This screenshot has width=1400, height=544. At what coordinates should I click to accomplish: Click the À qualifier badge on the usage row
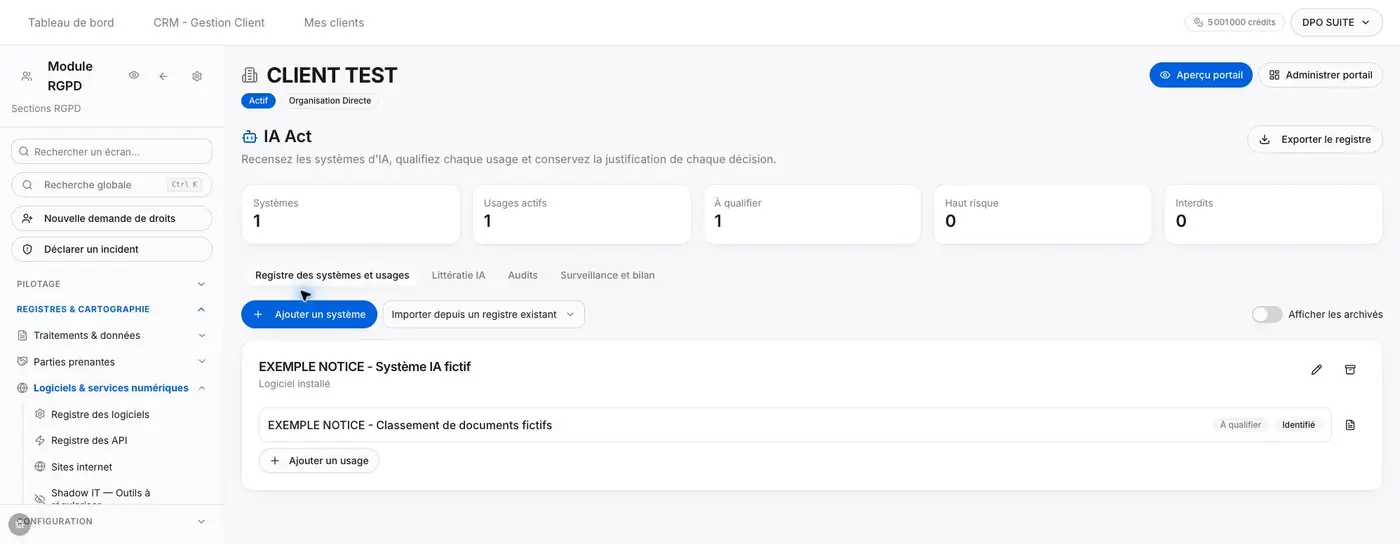[x=1240, y=425]
